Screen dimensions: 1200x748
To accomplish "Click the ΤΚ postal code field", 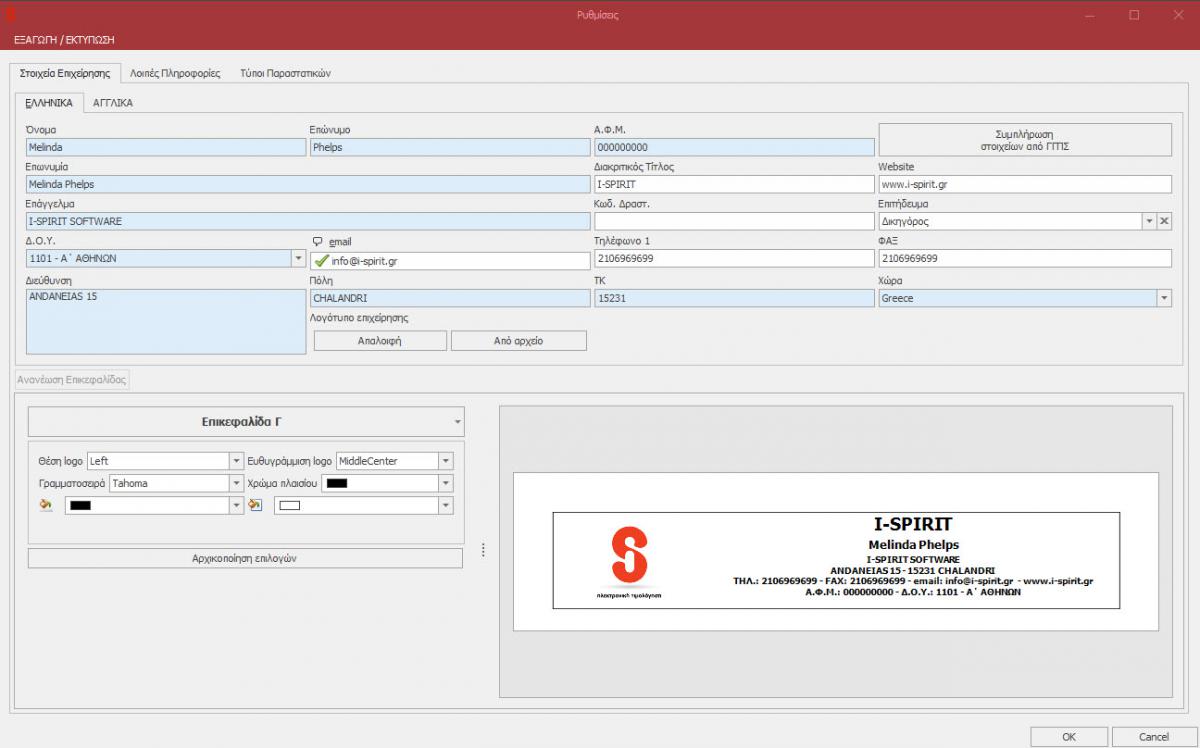I will 734,298.
